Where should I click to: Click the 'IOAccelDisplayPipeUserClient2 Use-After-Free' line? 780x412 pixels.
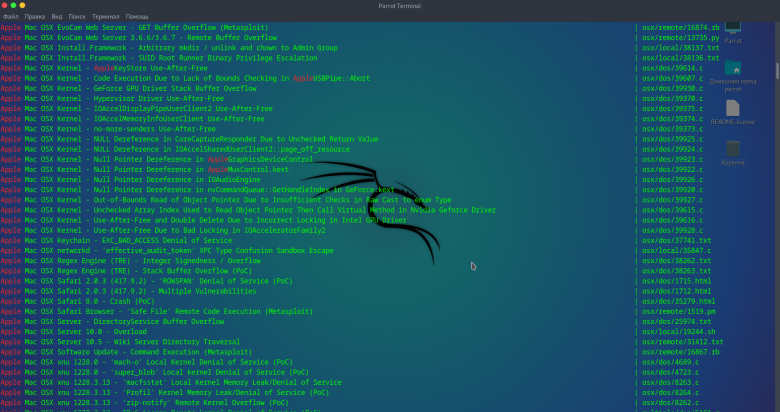(x=136, y=108)
